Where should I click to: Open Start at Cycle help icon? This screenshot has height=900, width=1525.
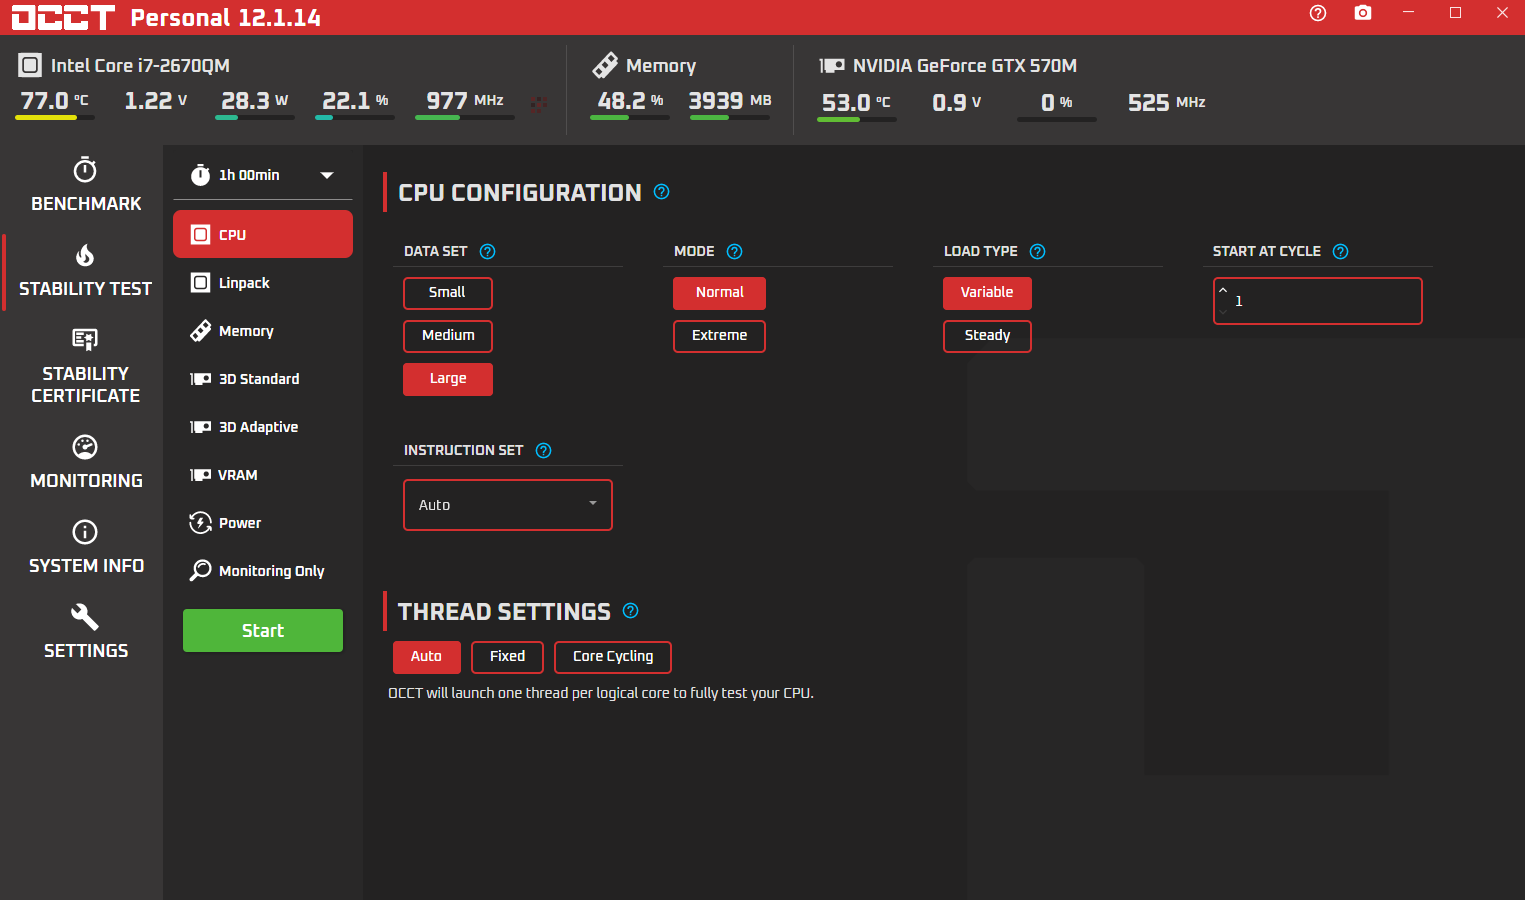1340,251
